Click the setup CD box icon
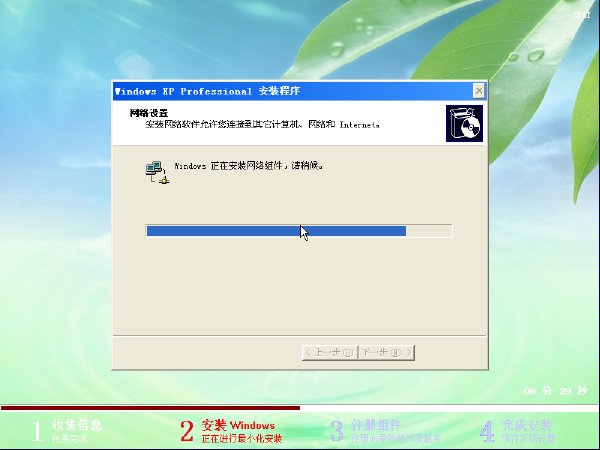Screen dimensions: 600x450 (x=464, y=124)
